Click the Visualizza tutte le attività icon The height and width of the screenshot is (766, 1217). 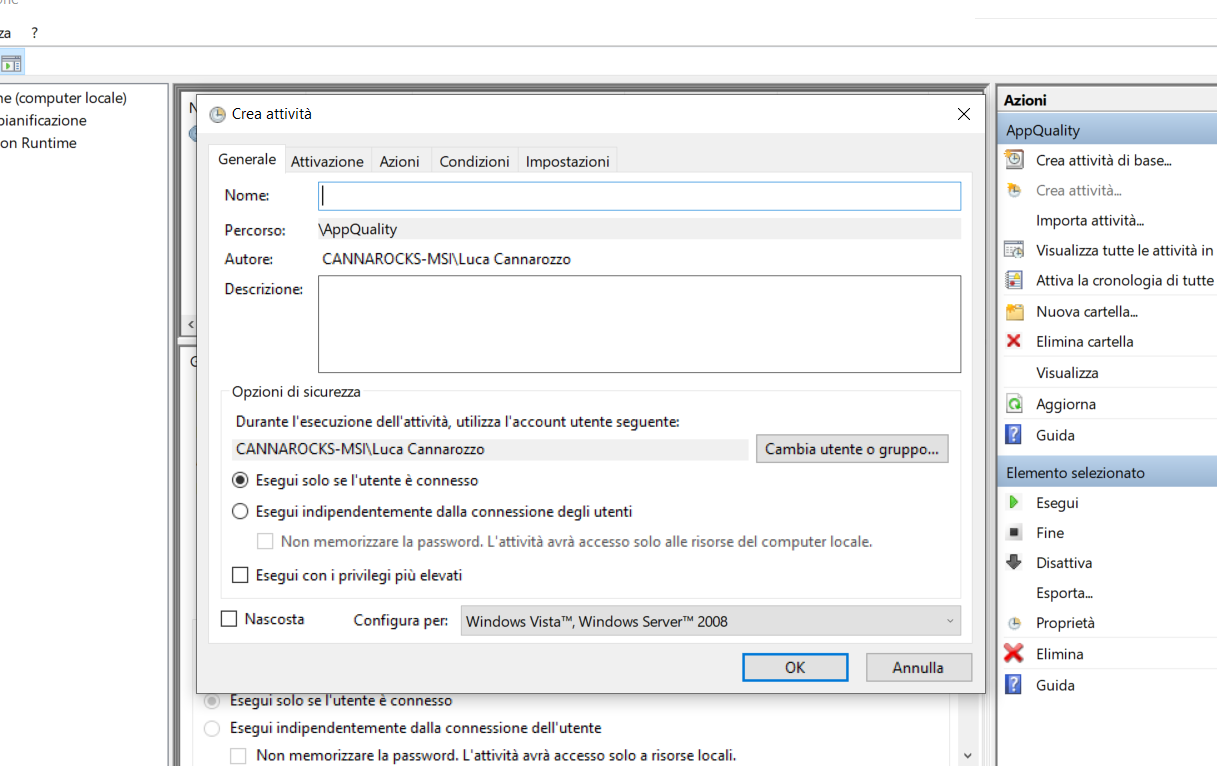1014,250
